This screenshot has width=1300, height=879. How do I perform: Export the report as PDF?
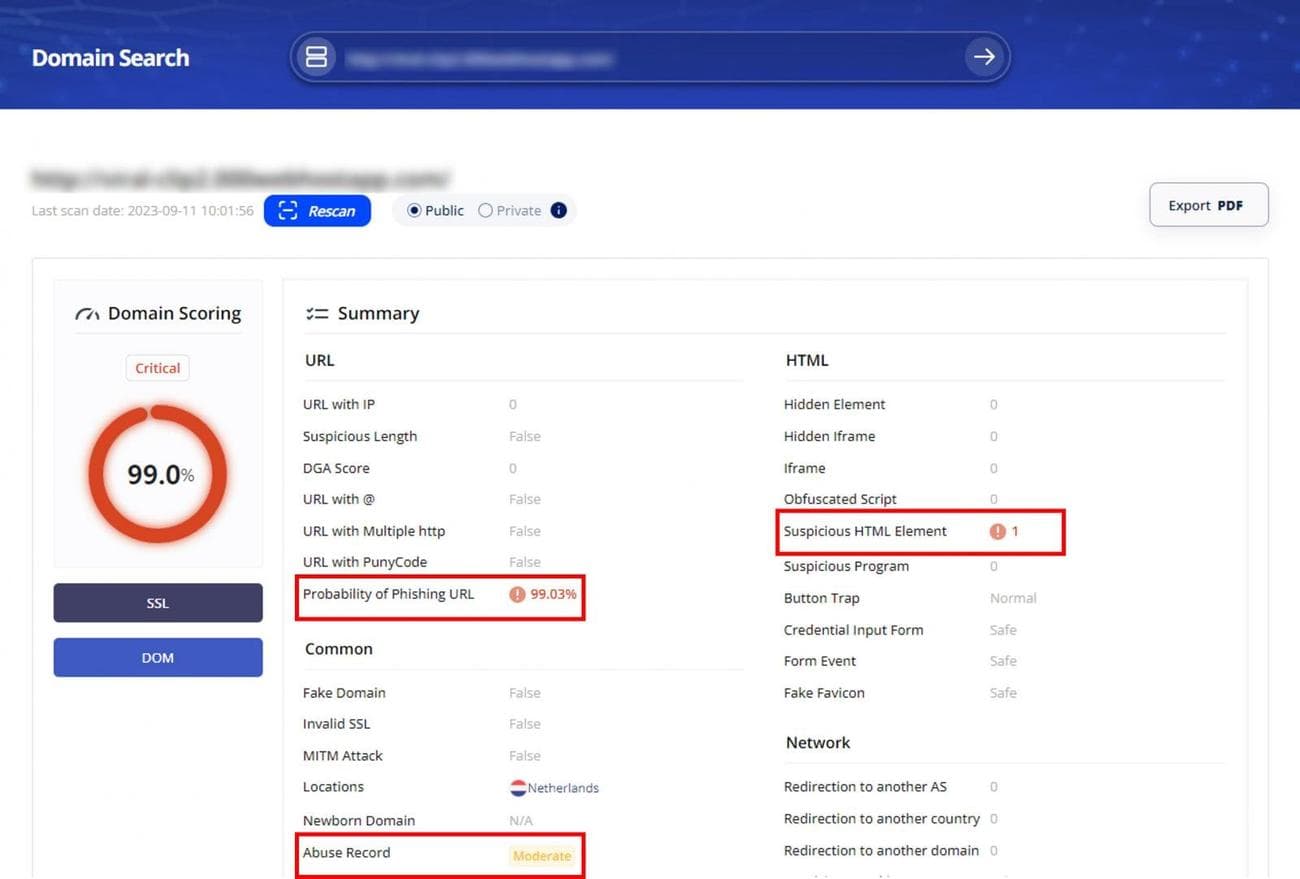[x=1208, y=205]
